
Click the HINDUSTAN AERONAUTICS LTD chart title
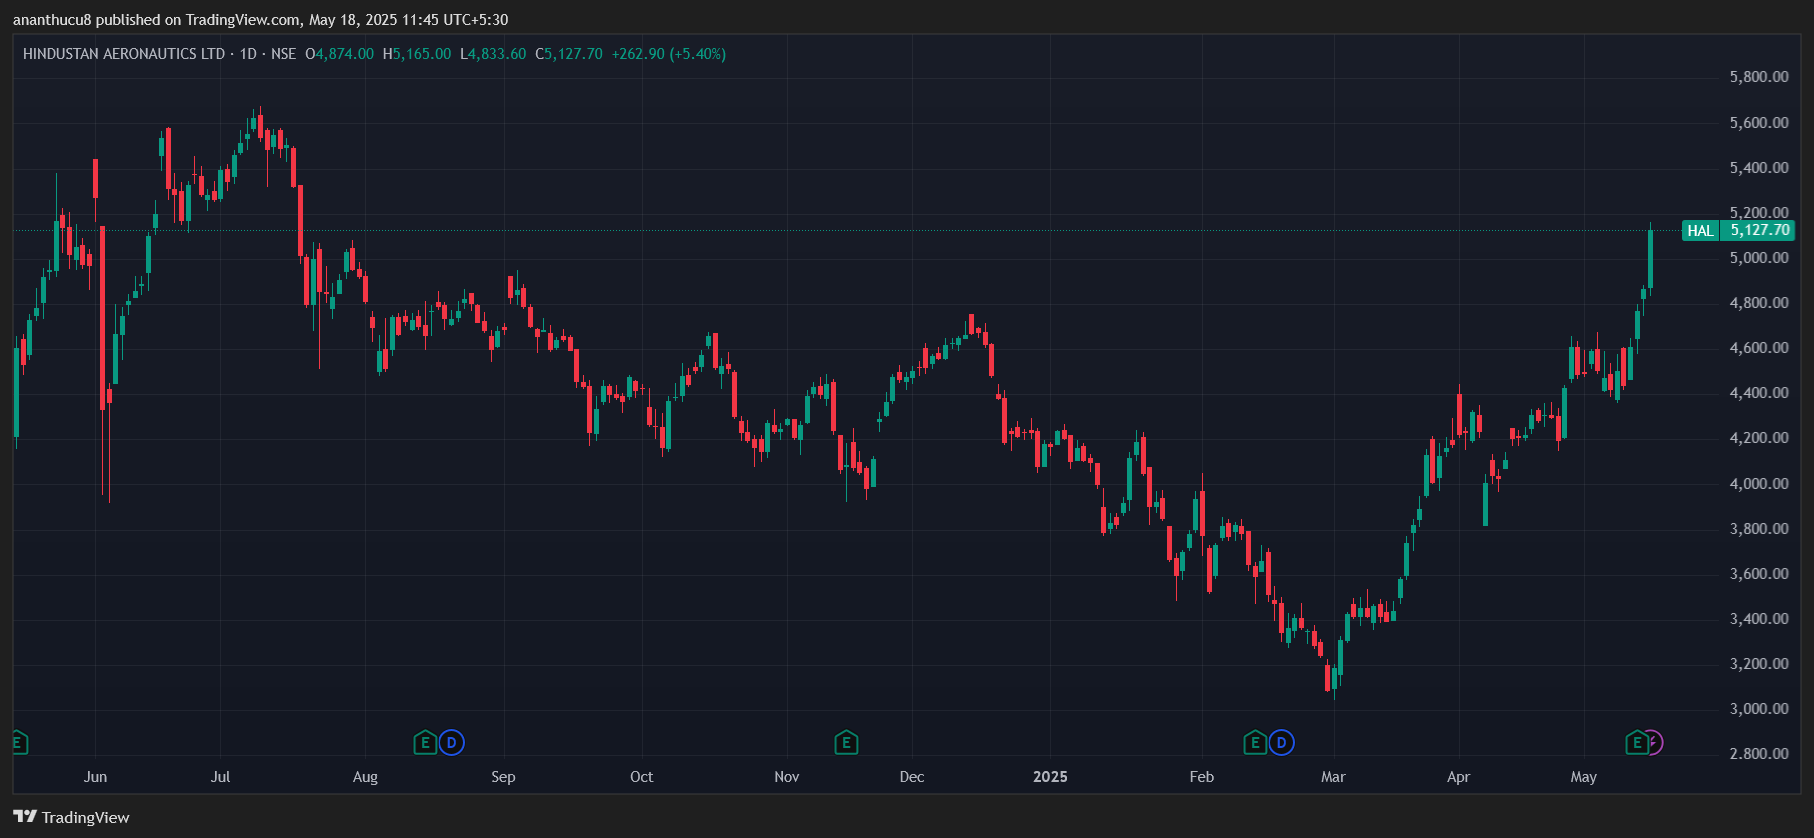[x=124, y=54]
